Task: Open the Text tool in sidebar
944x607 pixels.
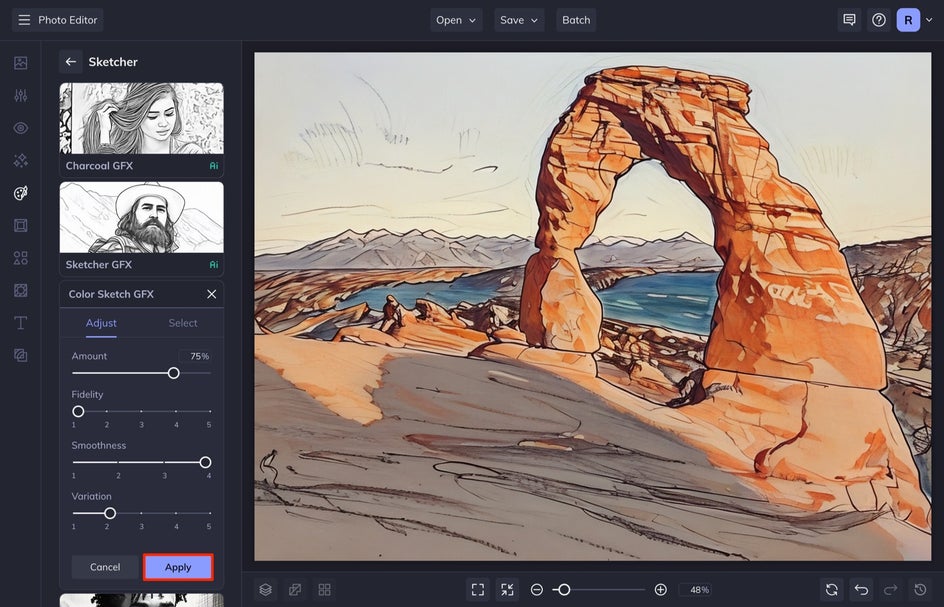Action: coord(20,323)
